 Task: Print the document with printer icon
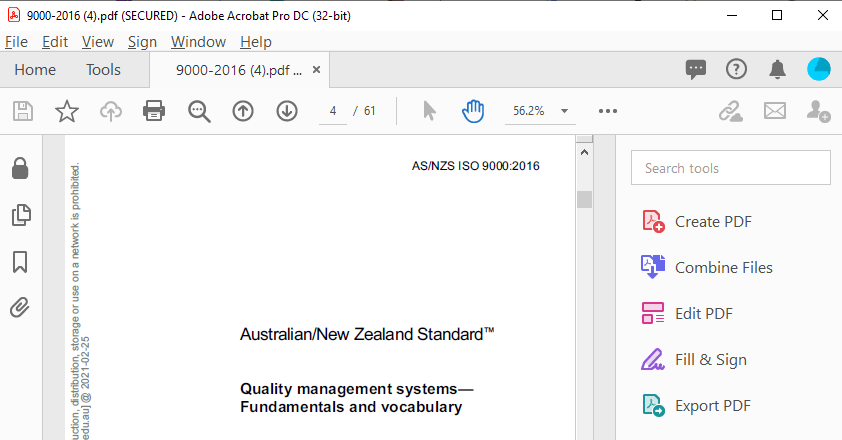(154, 111)
